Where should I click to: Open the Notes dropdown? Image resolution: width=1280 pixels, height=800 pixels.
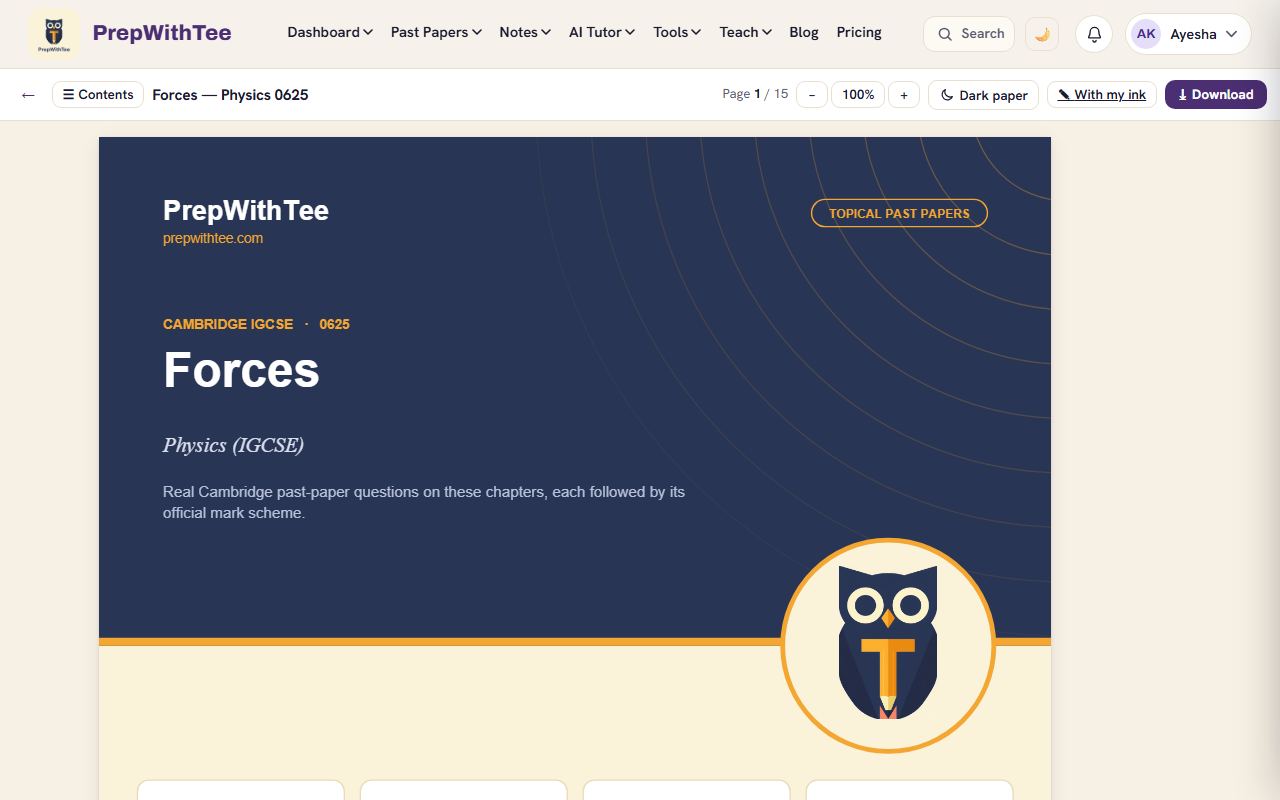pyautogui.click(x=525, y=32)
